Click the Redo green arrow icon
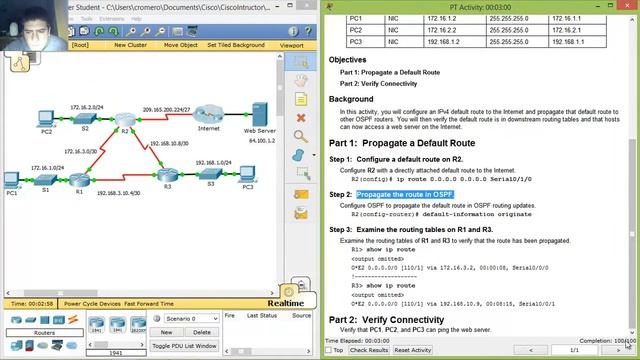The image size is (640, 360). tap(113, 31)
